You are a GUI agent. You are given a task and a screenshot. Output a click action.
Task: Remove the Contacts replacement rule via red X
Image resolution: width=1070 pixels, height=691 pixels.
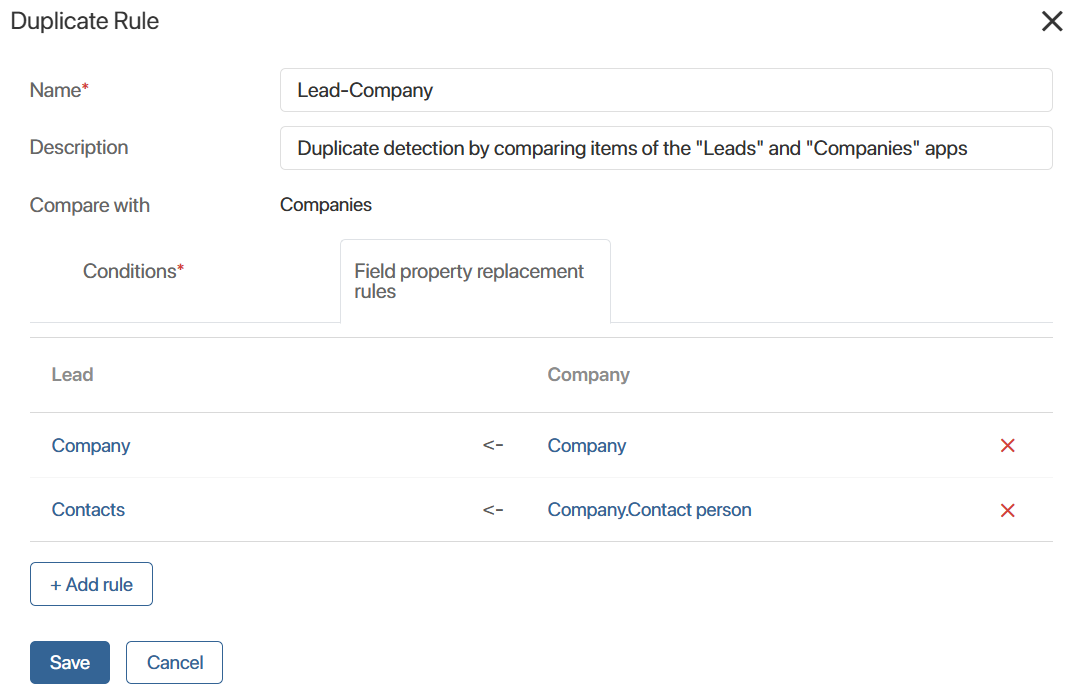click(x=1007, y=509)
